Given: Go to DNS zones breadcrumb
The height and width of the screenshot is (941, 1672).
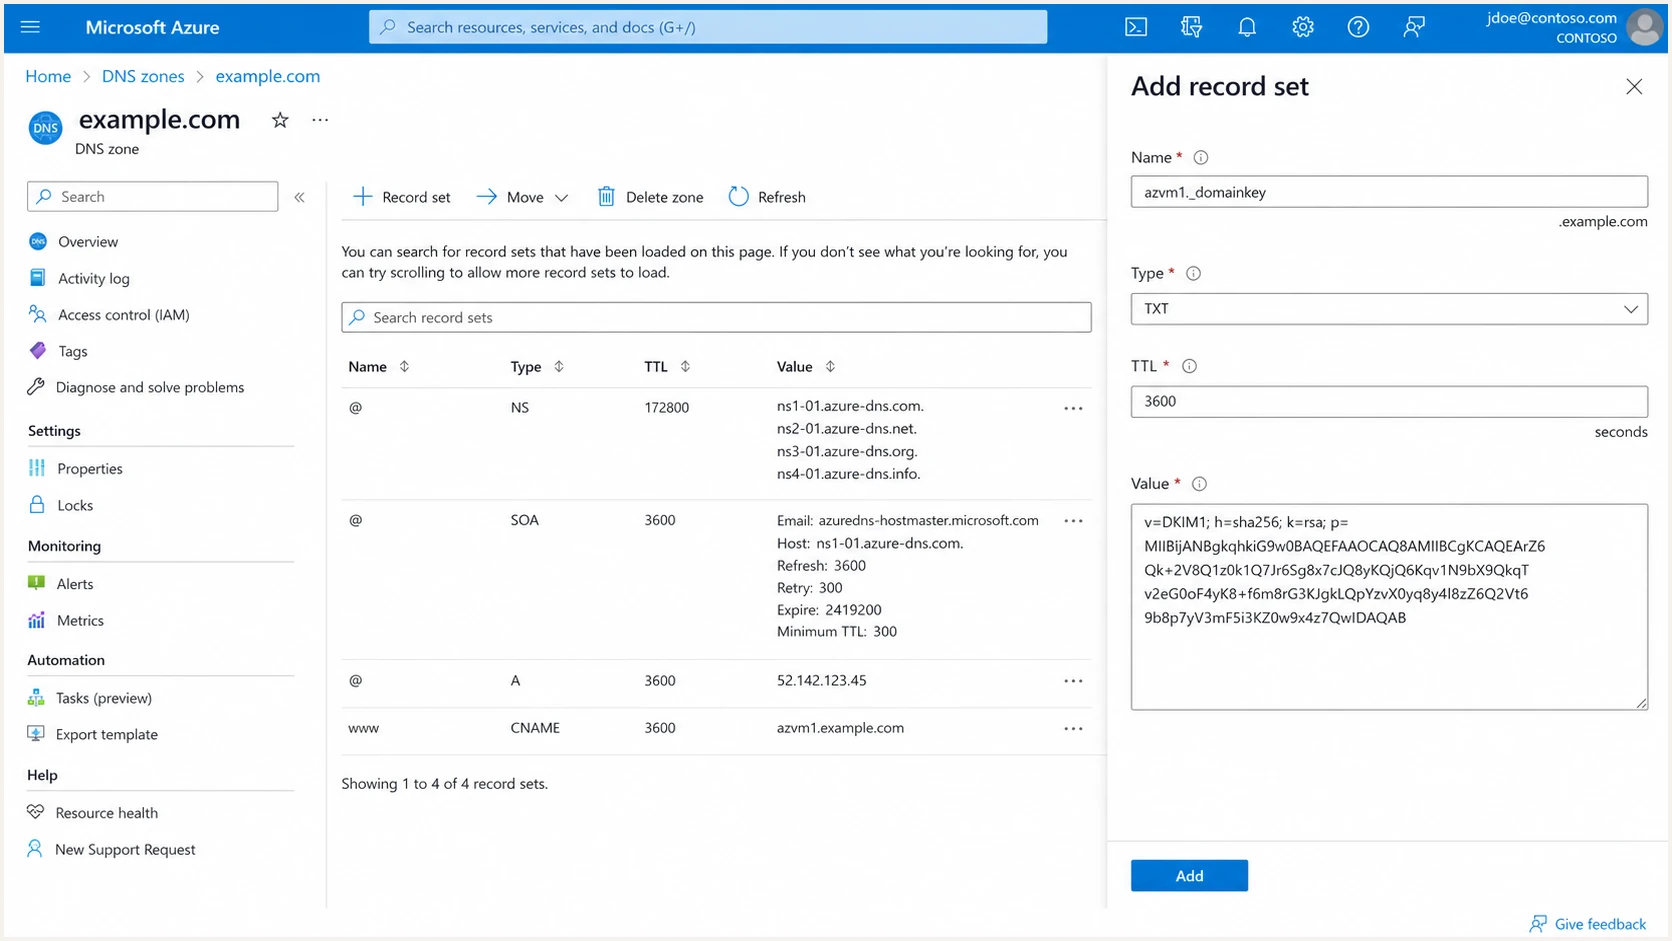Looking at the screenshot, I should 143,76.
